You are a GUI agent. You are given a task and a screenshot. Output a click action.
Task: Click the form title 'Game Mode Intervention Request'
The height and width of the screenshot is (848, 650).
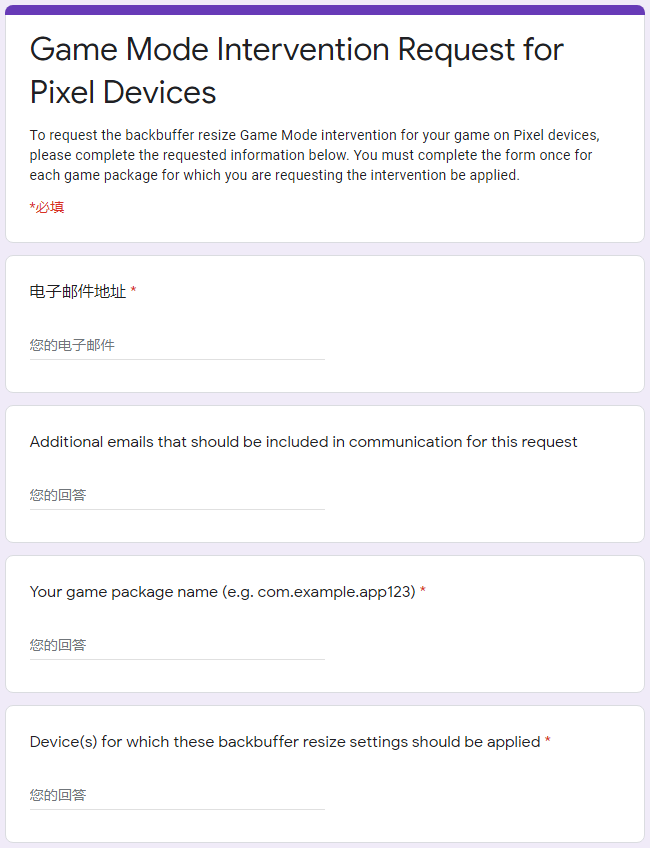(296, 49)
